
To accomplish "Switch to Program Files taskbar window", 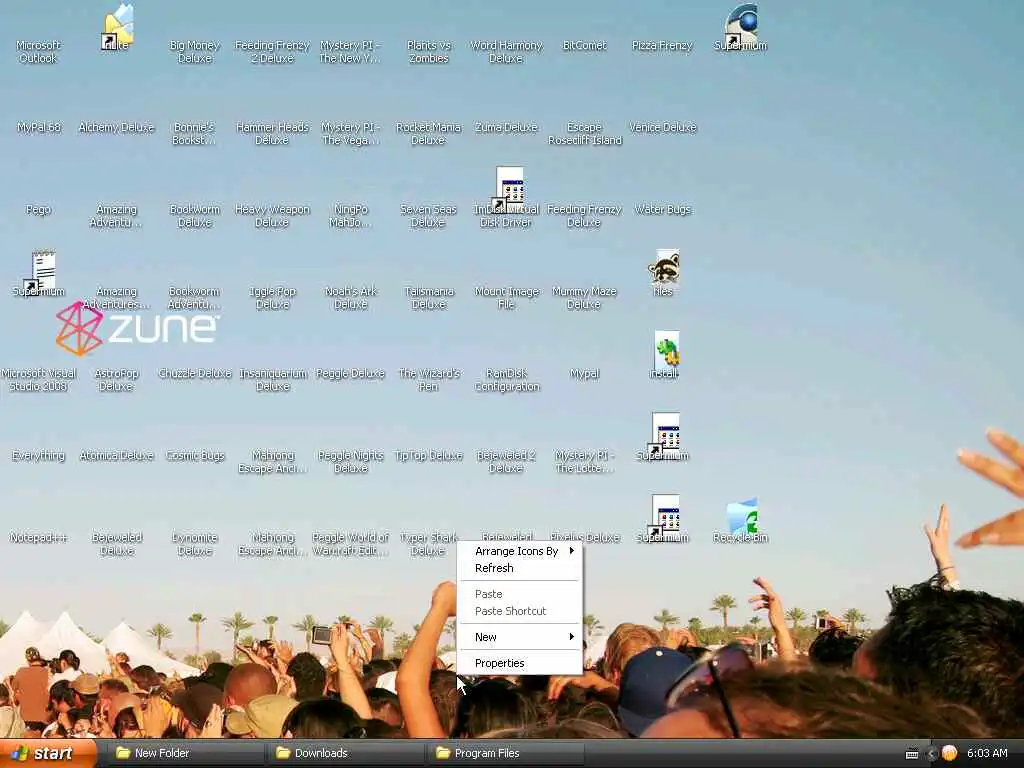I will point(505,753).
